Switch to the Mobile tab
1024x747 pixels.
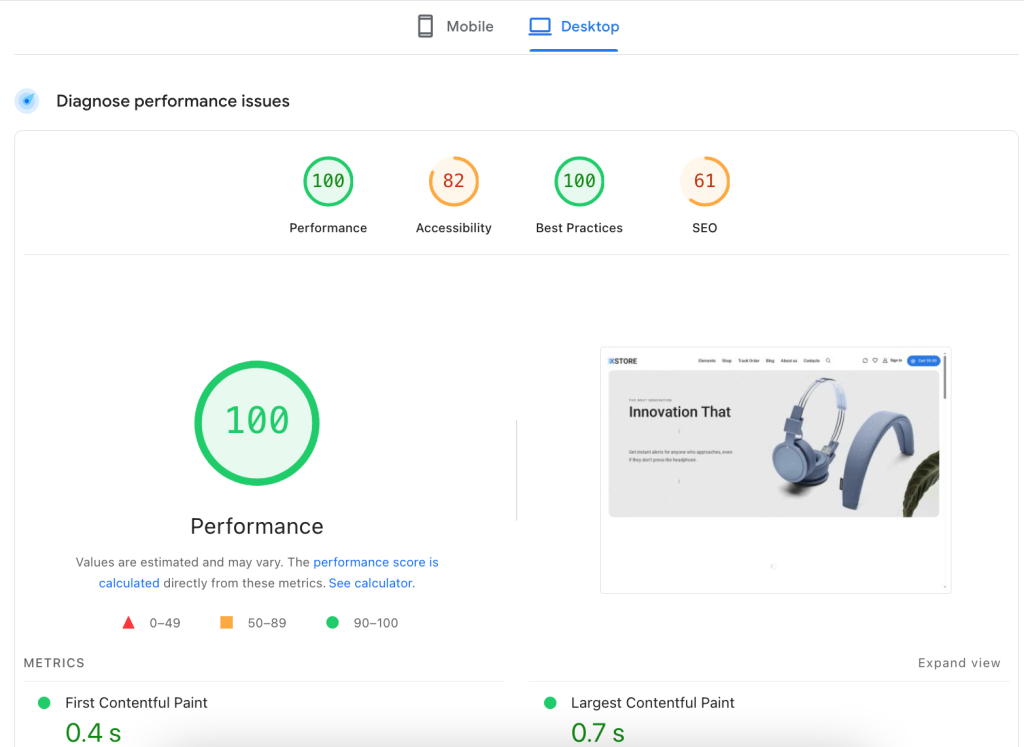(x=455, y=27)
